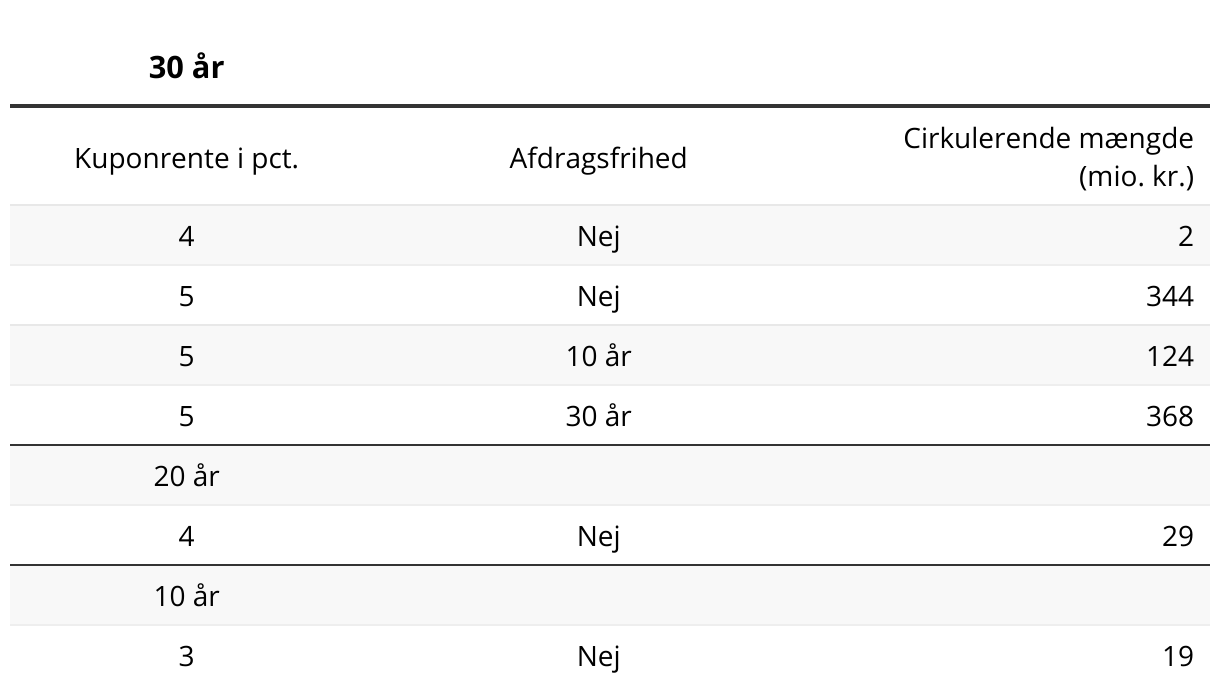Select coupon rate 5 in the 344 row
Screen dimensions: 1220x694
[186, 296]
